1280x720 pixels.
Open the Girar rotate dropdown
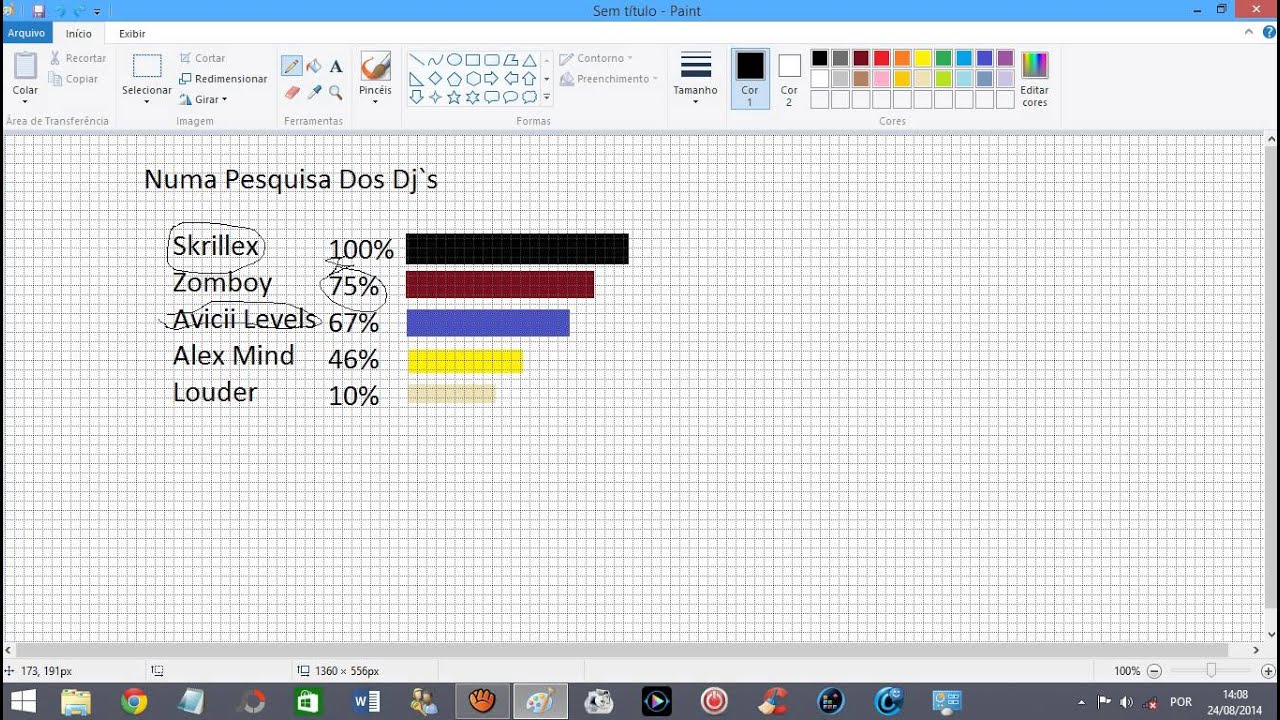[x=203, y=99]
